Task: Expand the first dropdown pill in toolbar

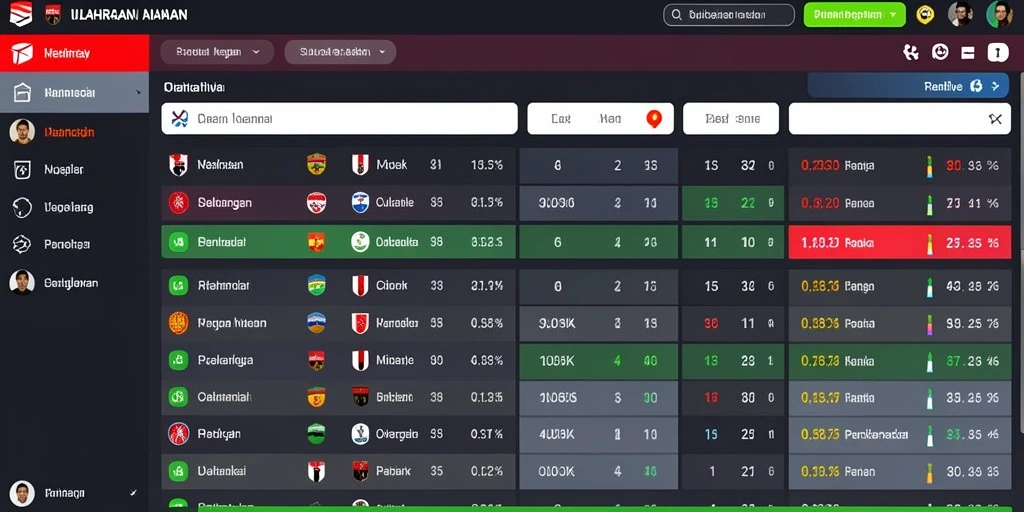Action: (217, 52)
